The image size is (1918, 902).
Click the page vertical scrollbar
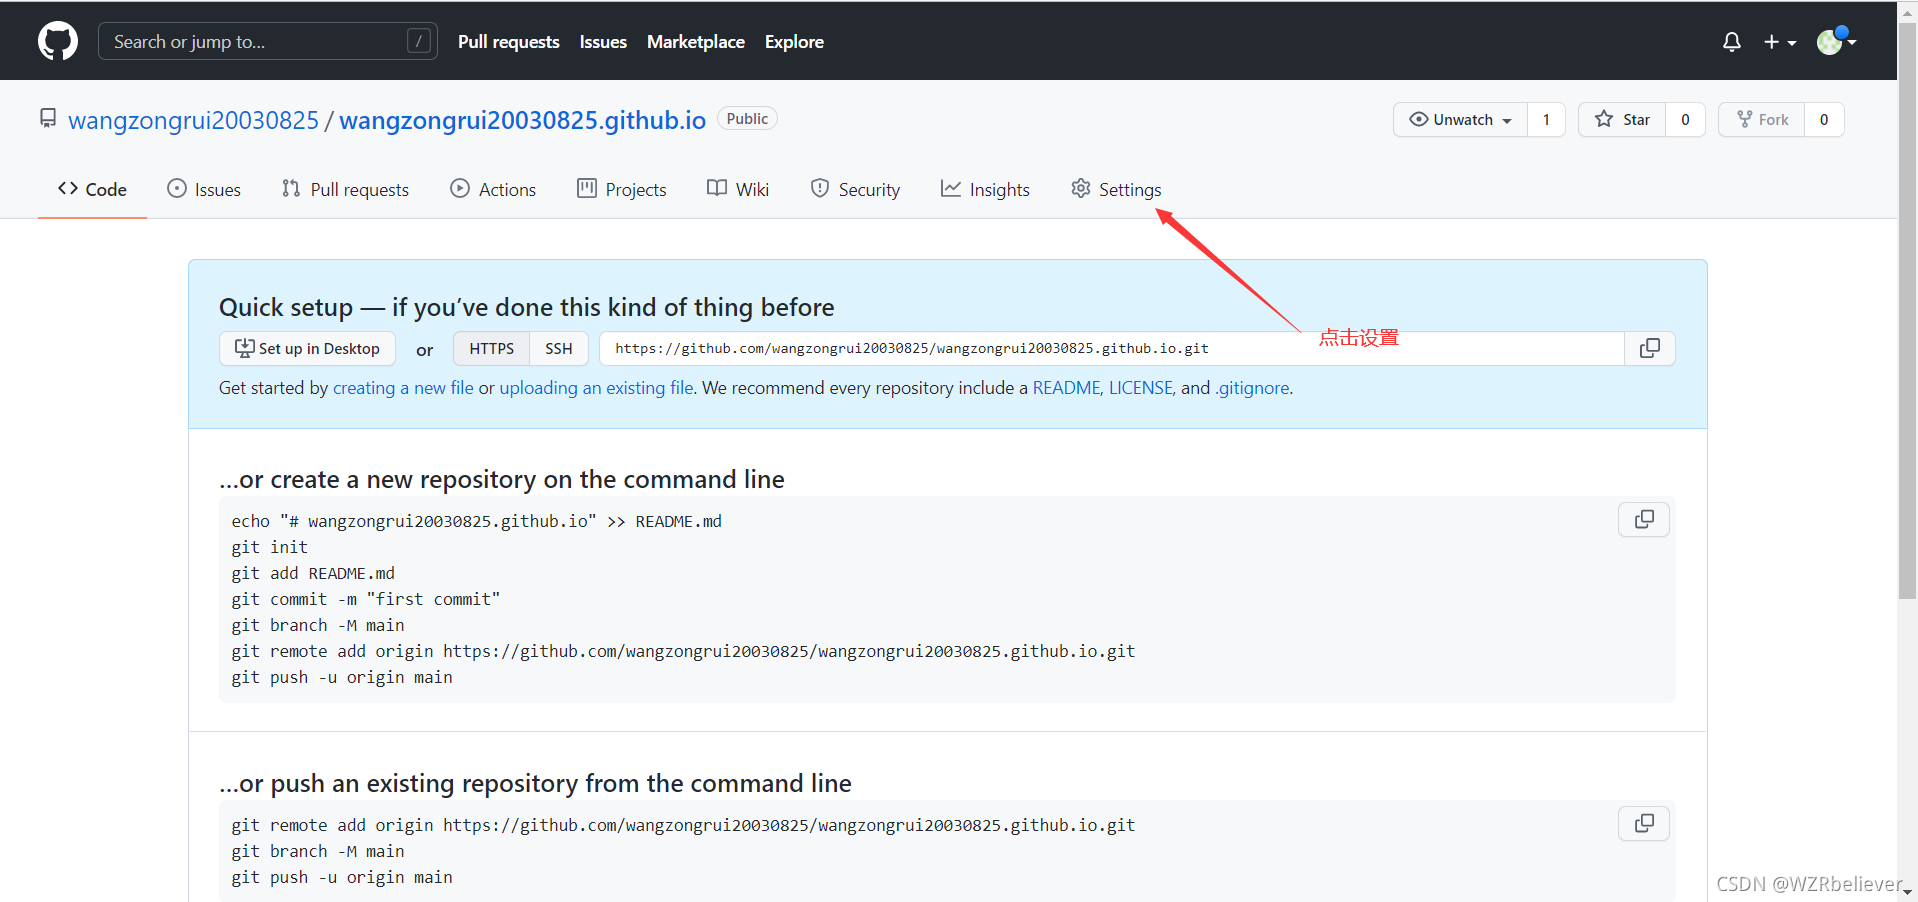(1907, 310)
